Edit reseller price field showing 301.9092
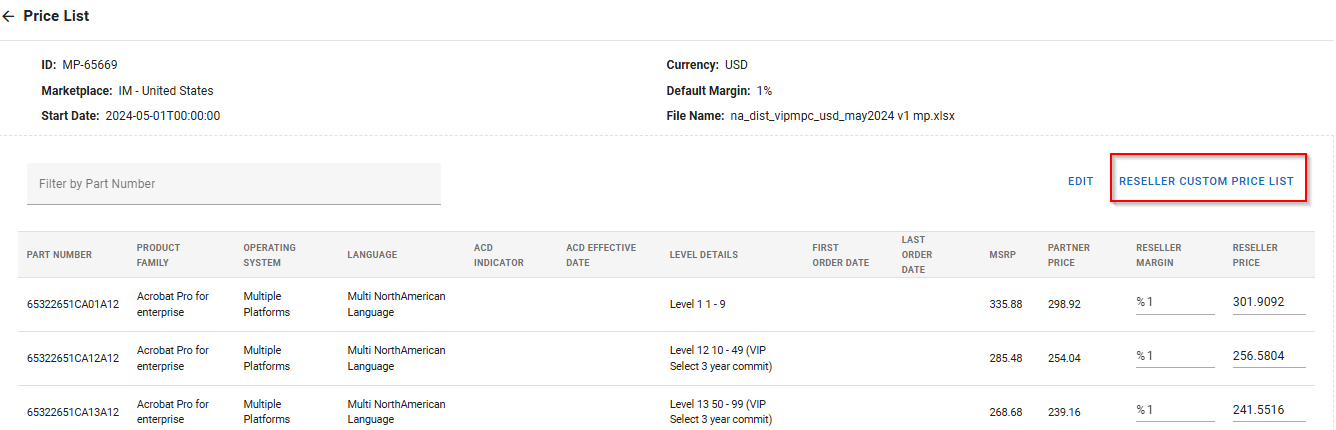 tap(1268, 301)
